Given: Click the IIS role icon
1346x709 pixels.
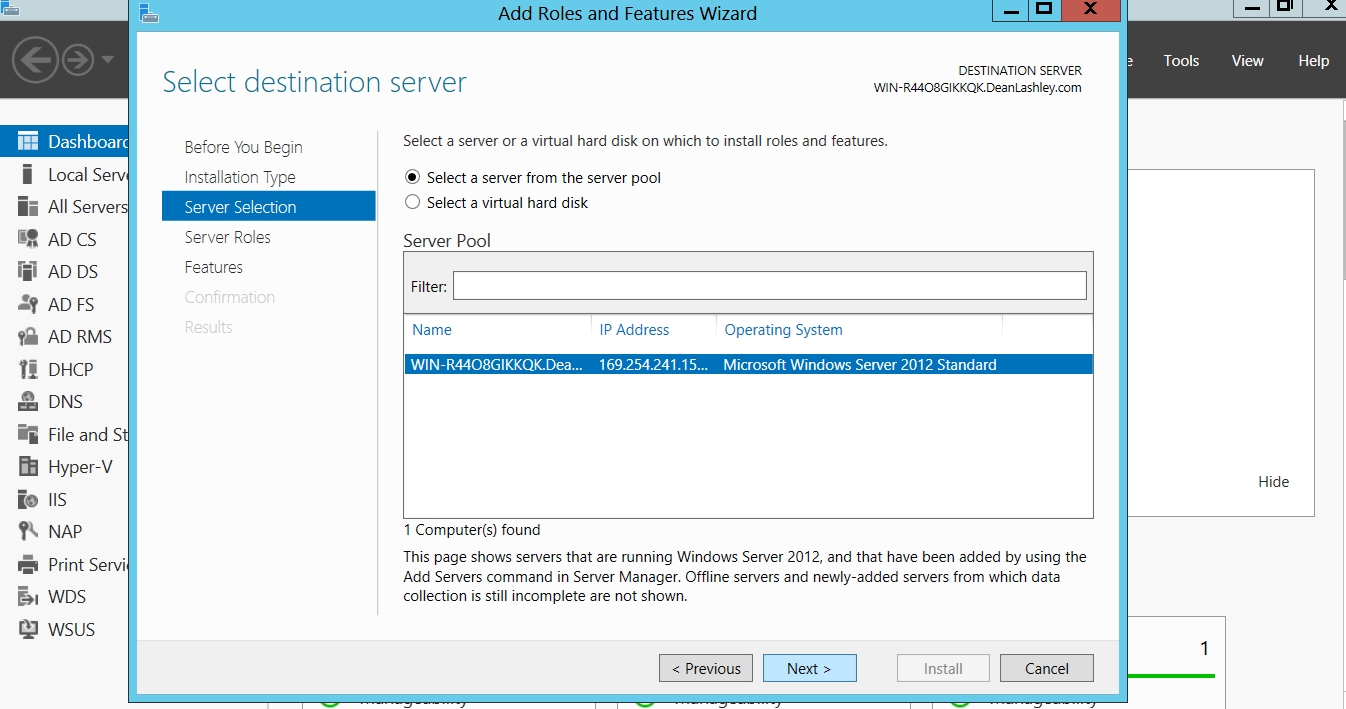Looking at the screenshot, I should tap(28, 499).
